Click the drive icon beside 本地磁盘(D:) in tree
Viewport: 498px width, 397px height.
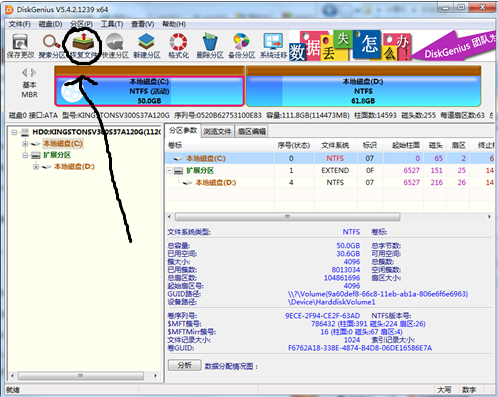[46, 167]
